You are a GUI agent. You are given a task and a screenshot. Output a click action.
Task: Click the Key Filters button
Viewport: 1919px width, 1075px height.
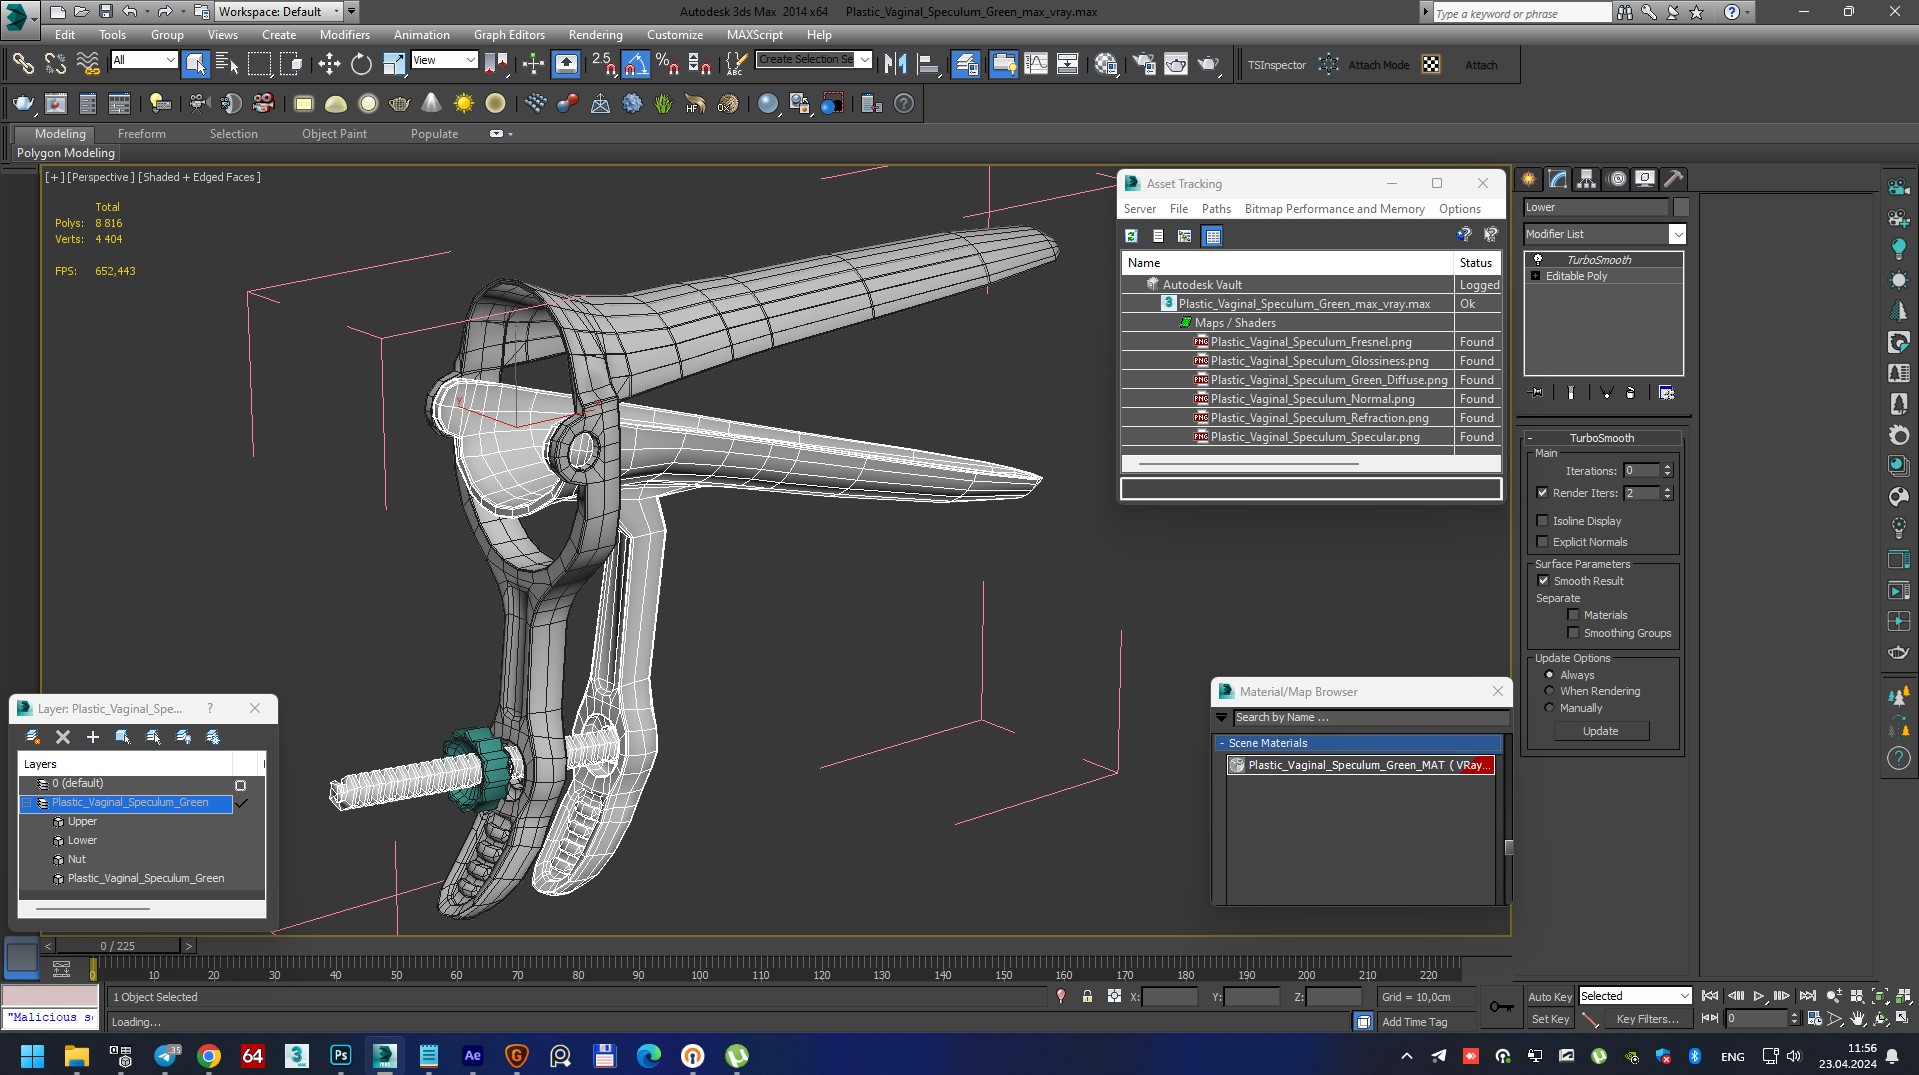click(1647, 1019)
